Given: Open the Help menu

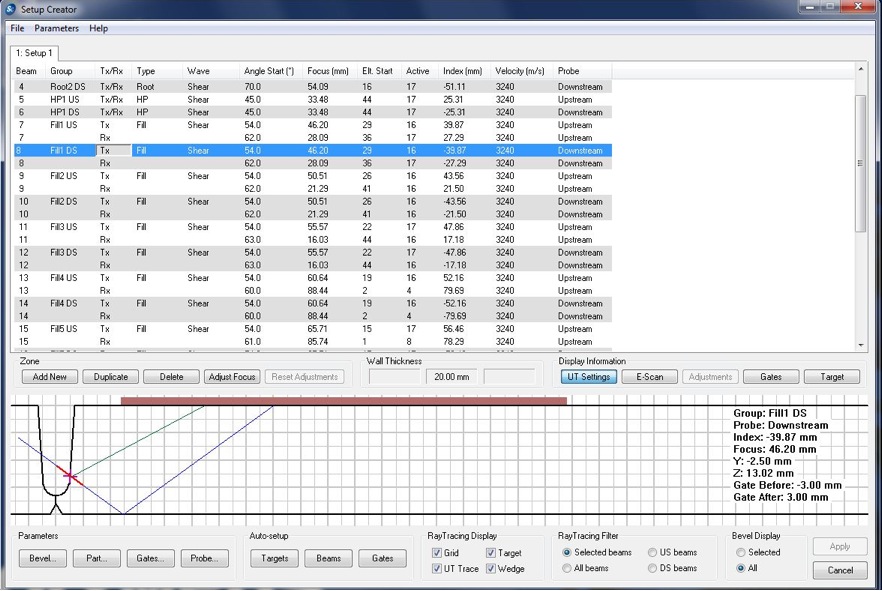Looking at the screenshot, I should (98, 29).
